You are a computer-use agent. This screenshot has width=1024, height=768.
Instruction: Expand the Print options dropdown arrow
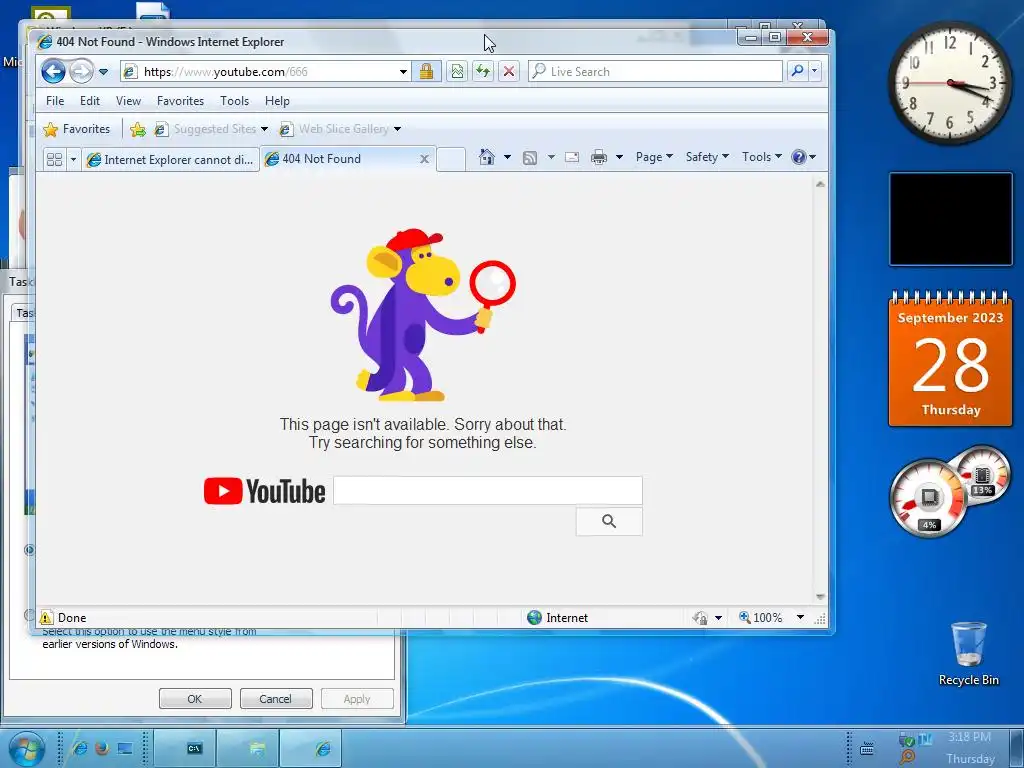point(619,157)
